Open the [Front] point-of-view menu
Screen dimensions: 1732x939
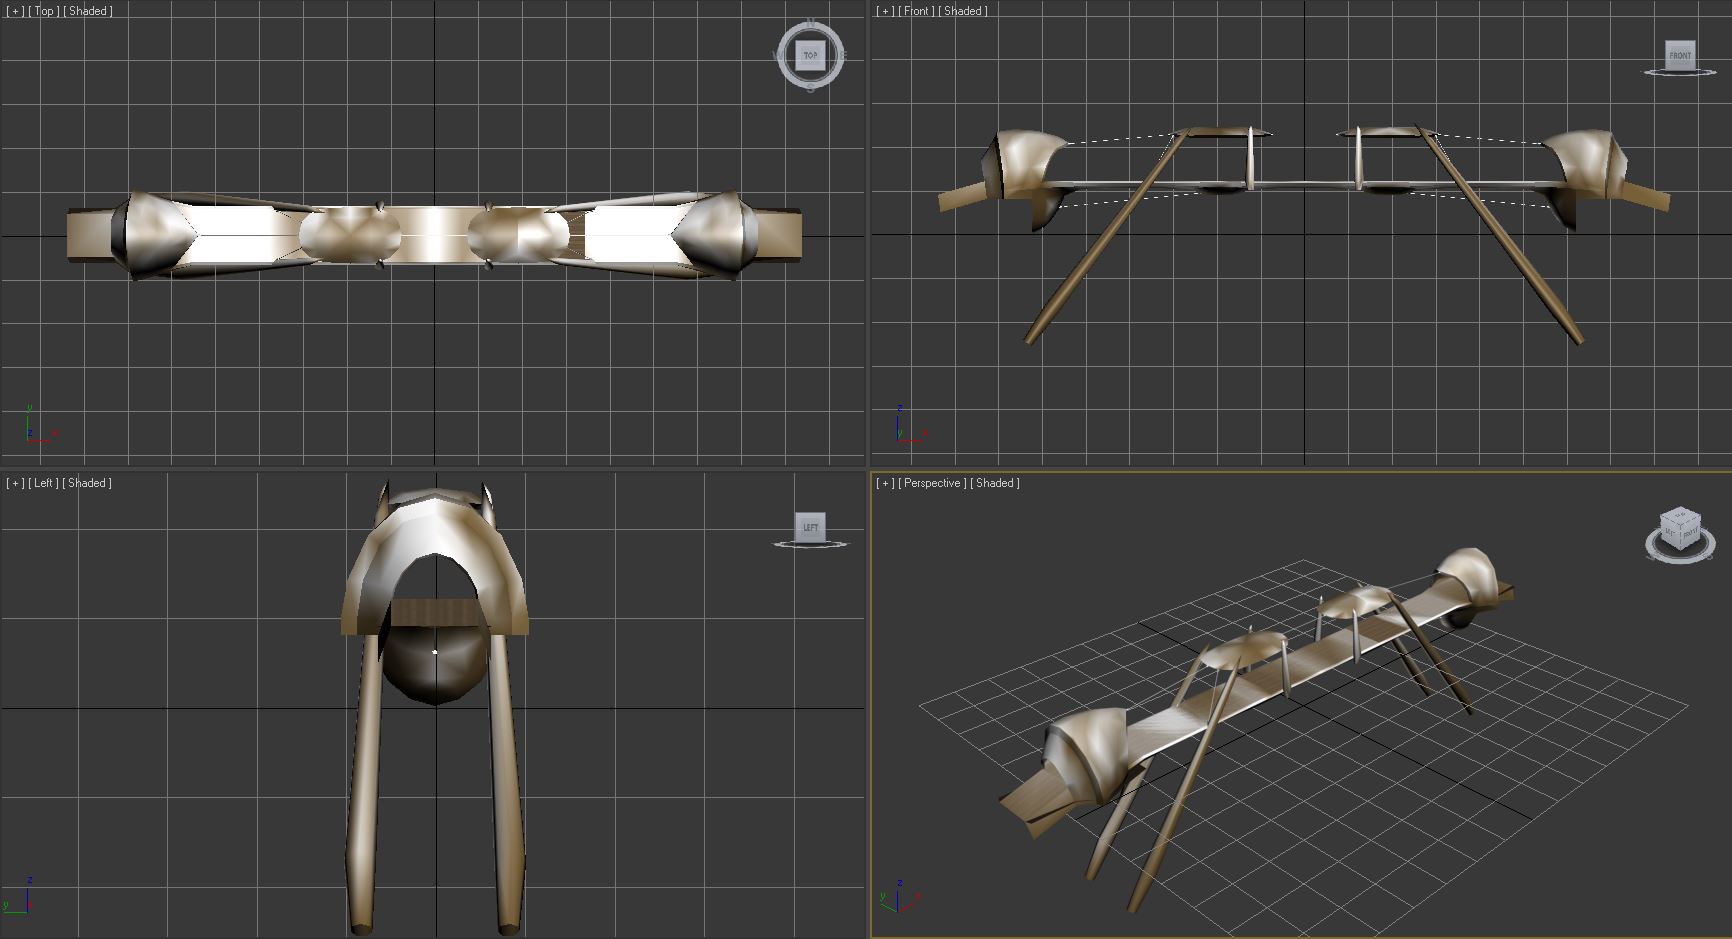[x=916, y=11]
